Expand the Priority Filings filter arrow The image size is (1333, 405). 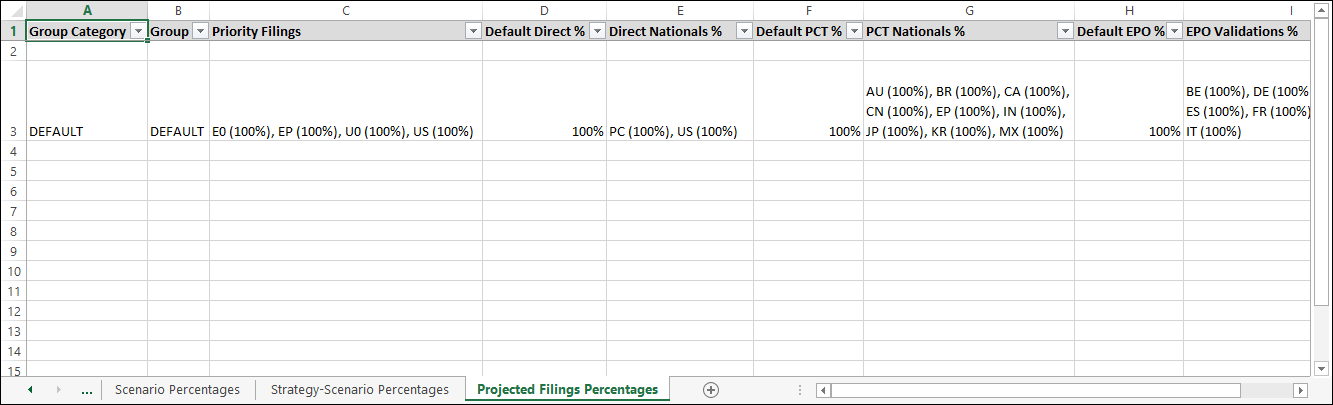pos(473,32)
